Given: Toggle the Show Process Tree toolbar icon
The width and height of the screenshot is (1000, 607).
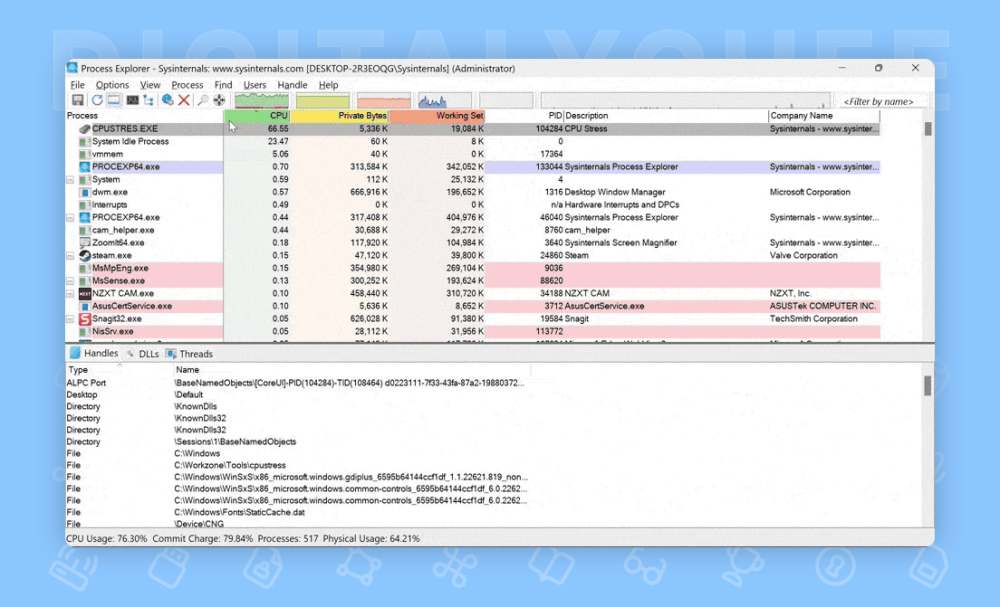Looking at the screenshot, I should pyautogui.click(x=149, y=100).
